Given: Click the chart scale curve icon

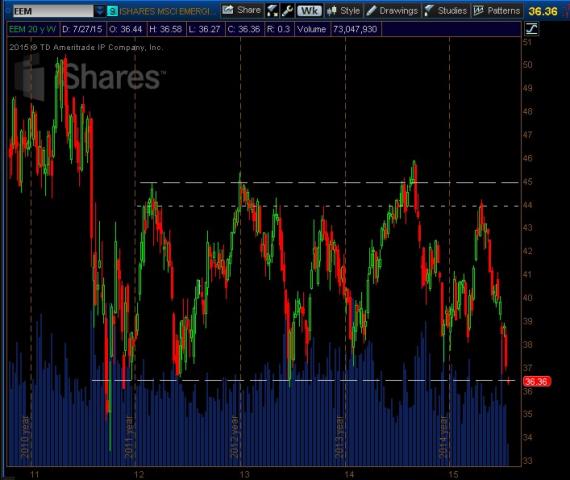Looking at the screenshot, I should [x=531, y=29].
